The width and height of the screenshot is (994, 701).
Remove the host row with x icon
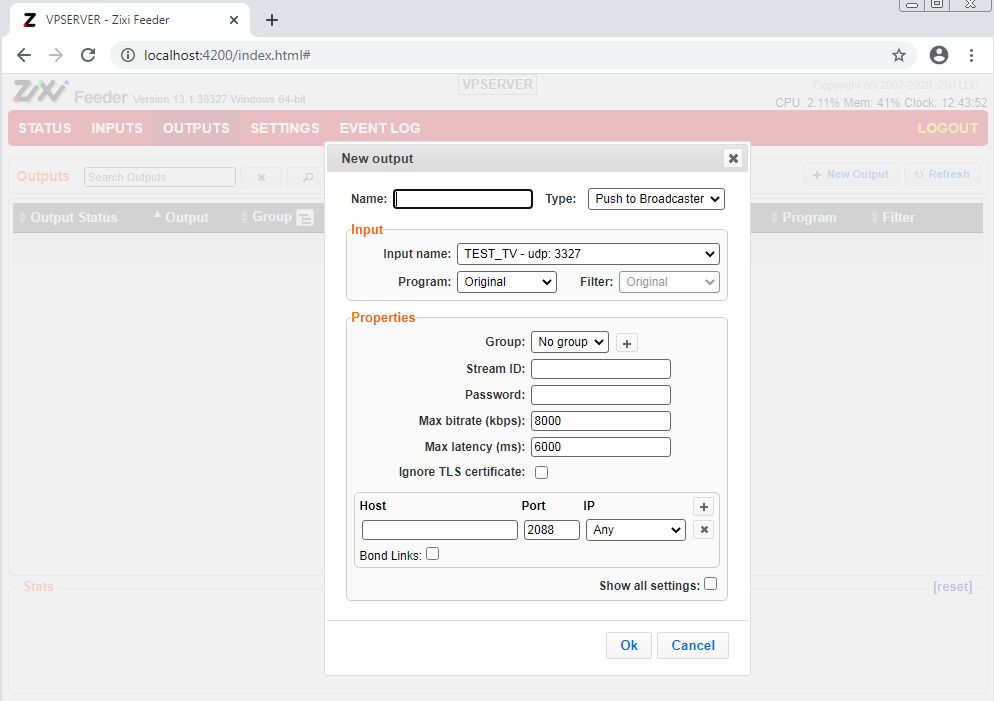[703, 530]
